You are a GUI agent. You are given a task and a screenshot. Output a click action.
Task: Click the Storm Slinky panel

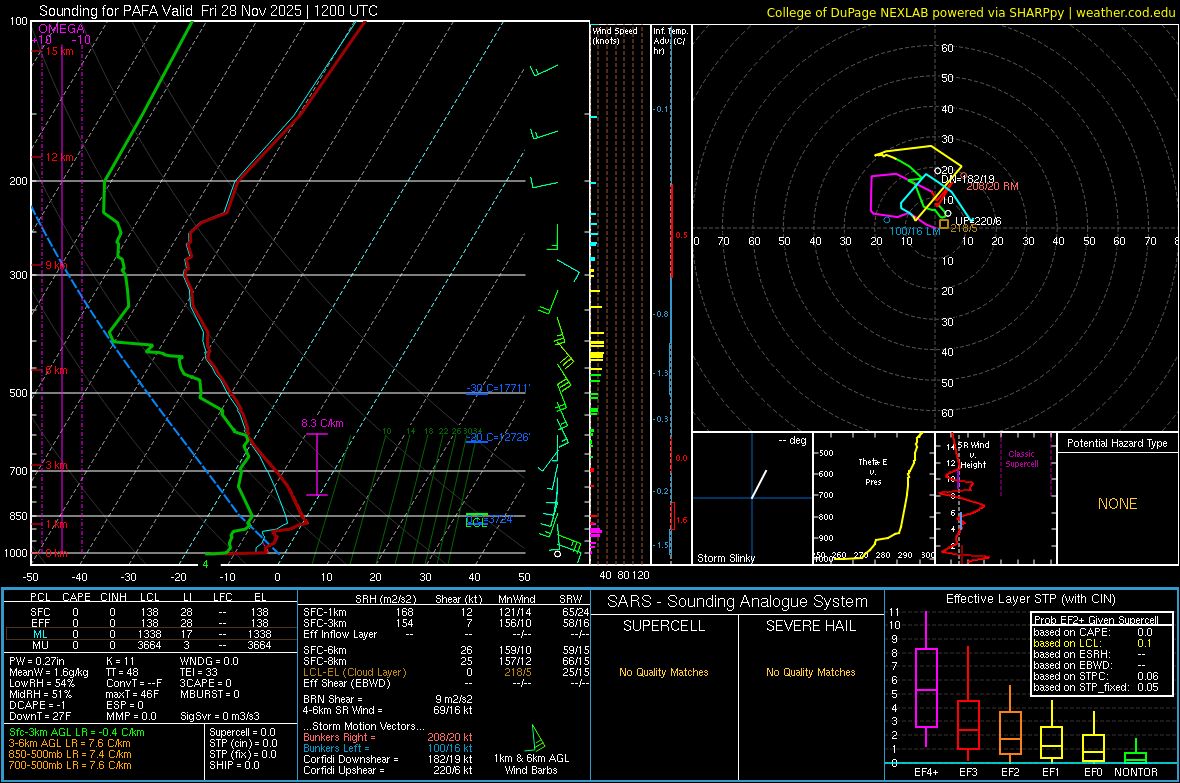752,498
